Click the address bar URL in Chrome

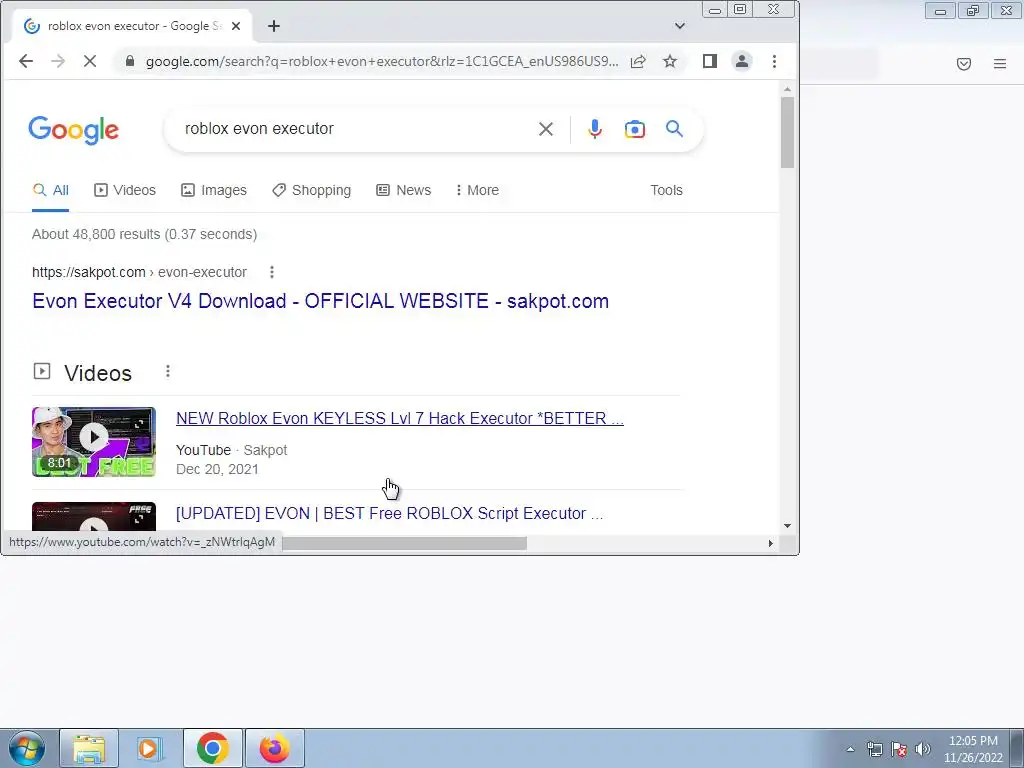382,61
